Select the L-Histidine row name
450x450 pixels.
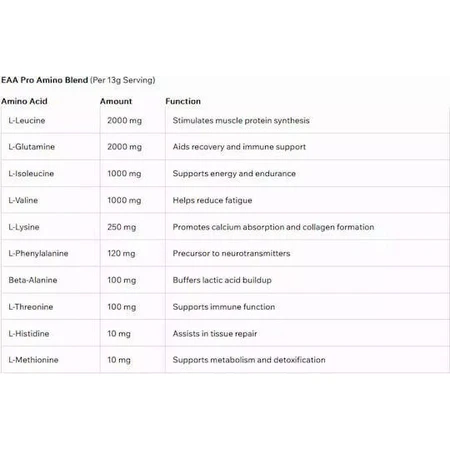tap(29, 333)
